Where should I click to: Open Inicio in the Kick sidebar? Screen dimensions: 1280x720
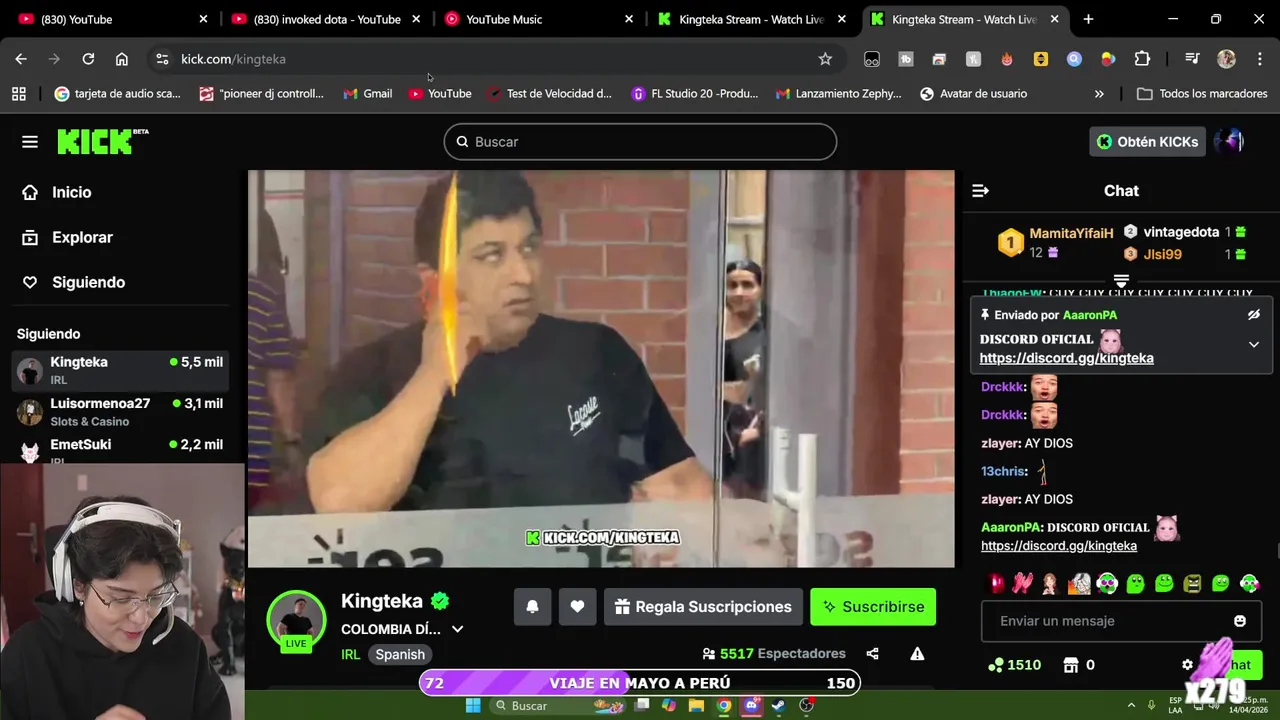[70, 192]
